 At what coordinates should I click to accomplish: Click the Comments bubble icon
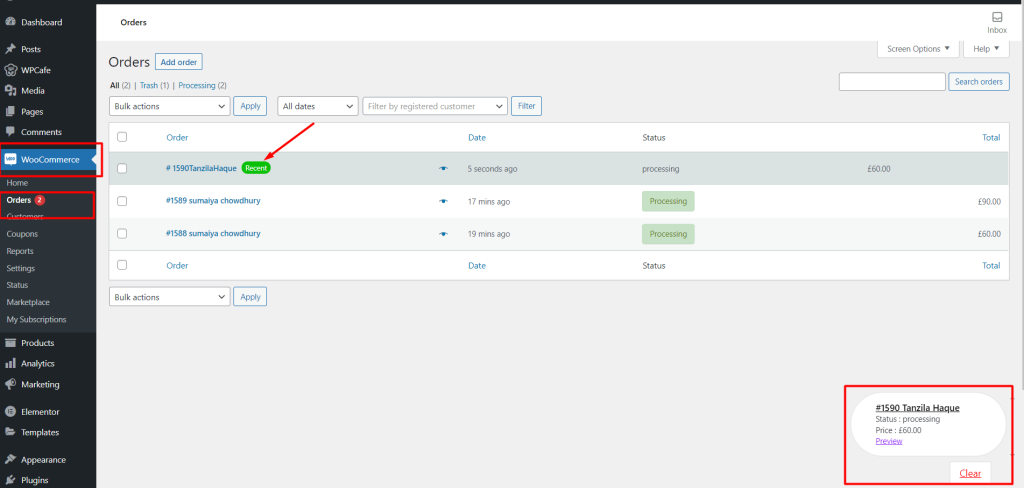pos(10,132)
